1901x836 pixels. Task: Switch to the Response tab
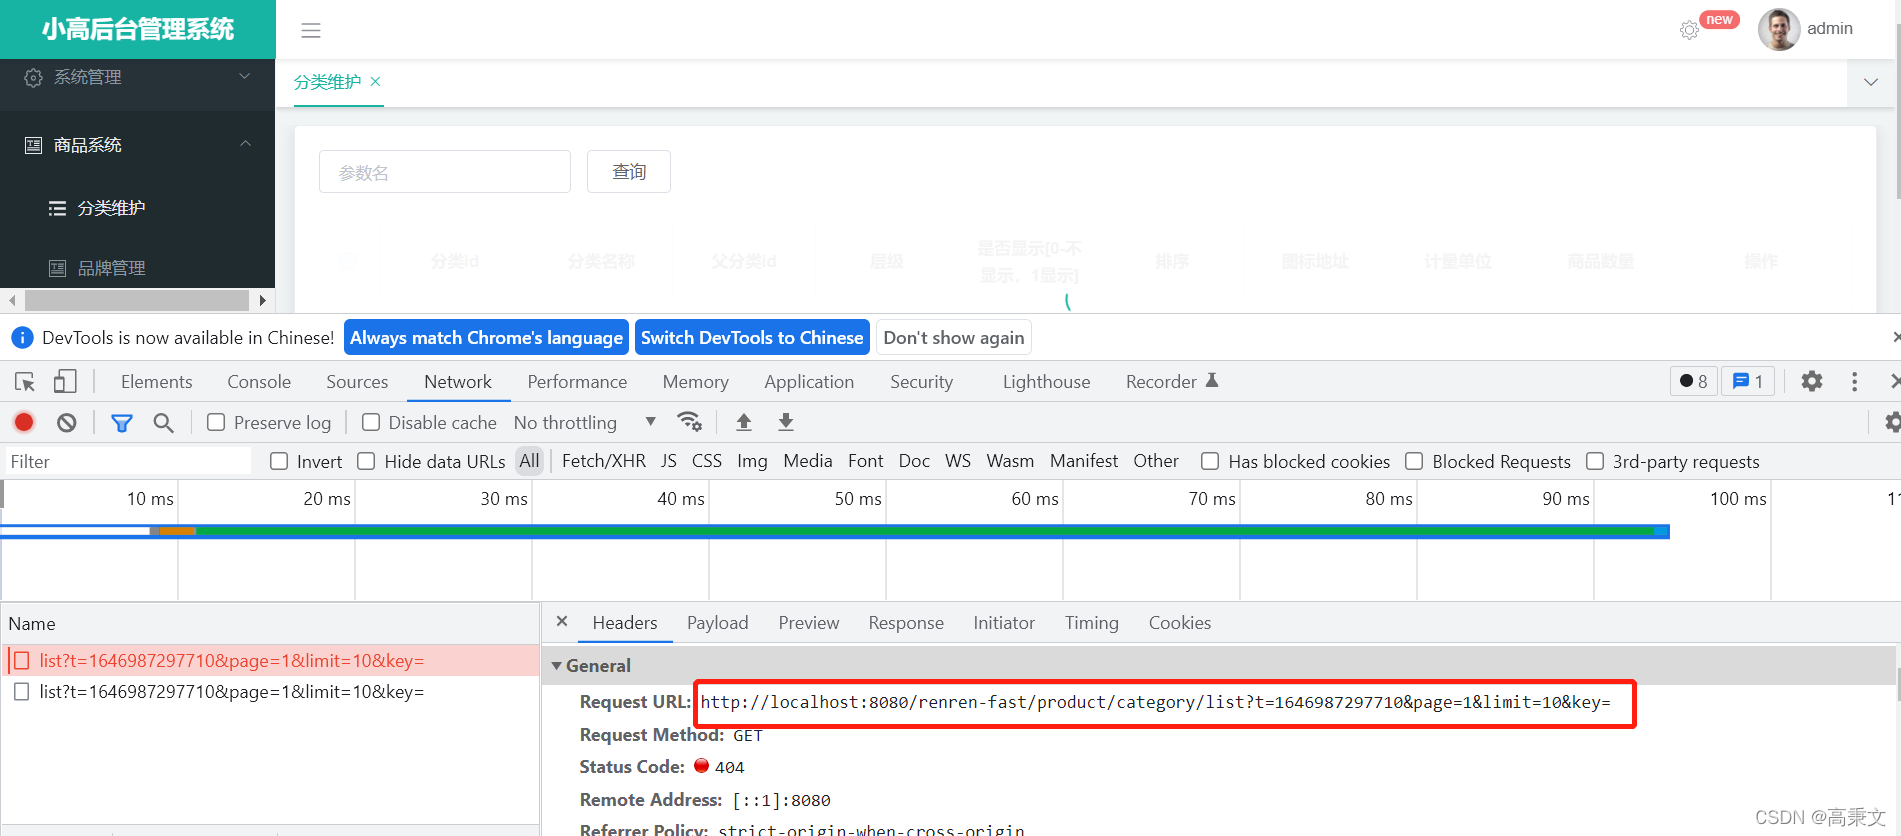point(906,622)
